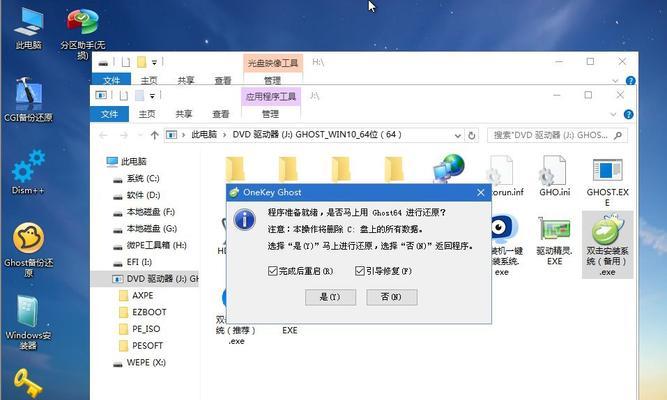Open address bar history dropdown
Image resolution: width=667 pixels, height=400 pixels.
(x=457, y=135)
